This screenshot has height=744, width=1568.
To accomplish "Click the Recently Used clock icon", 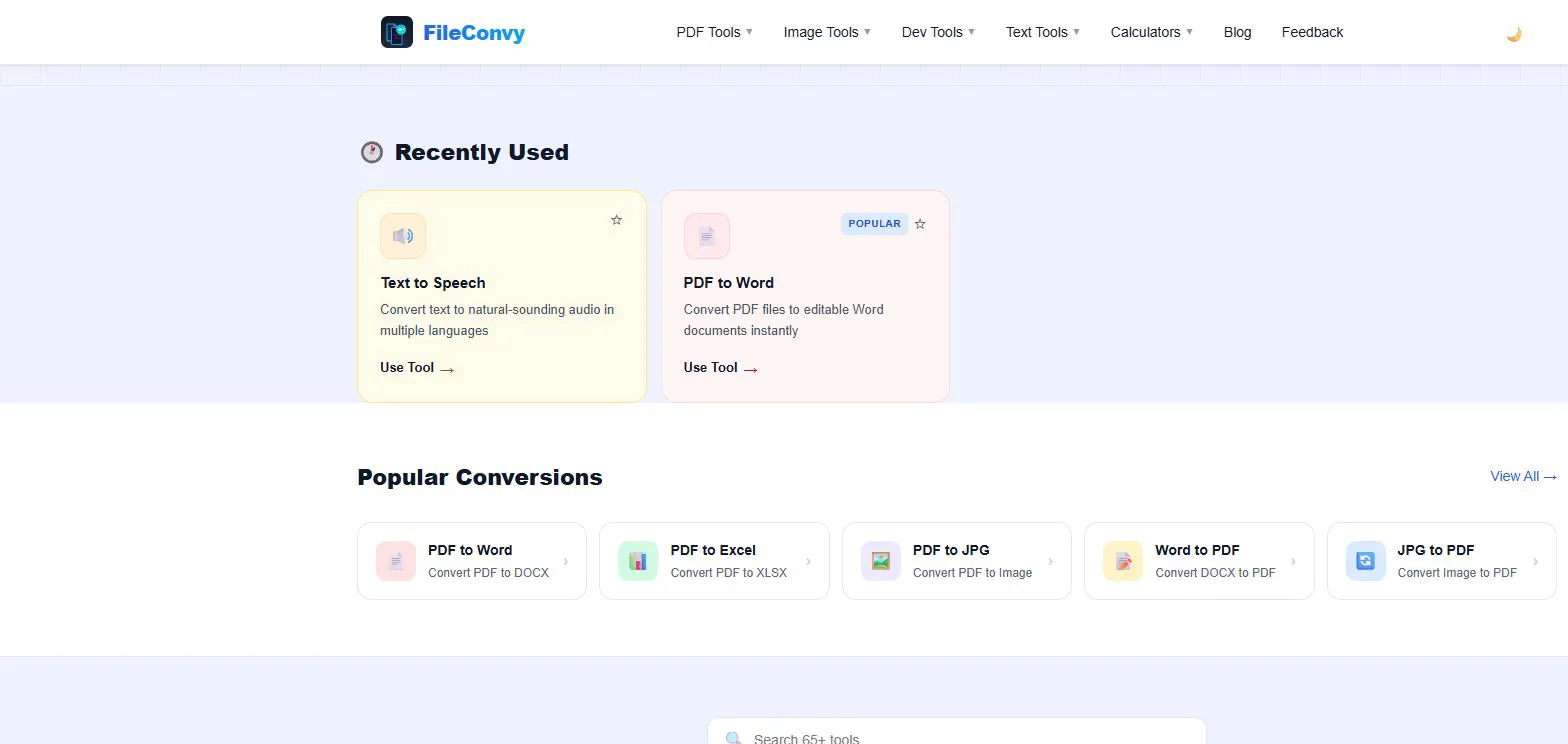I will pos(372,152).
